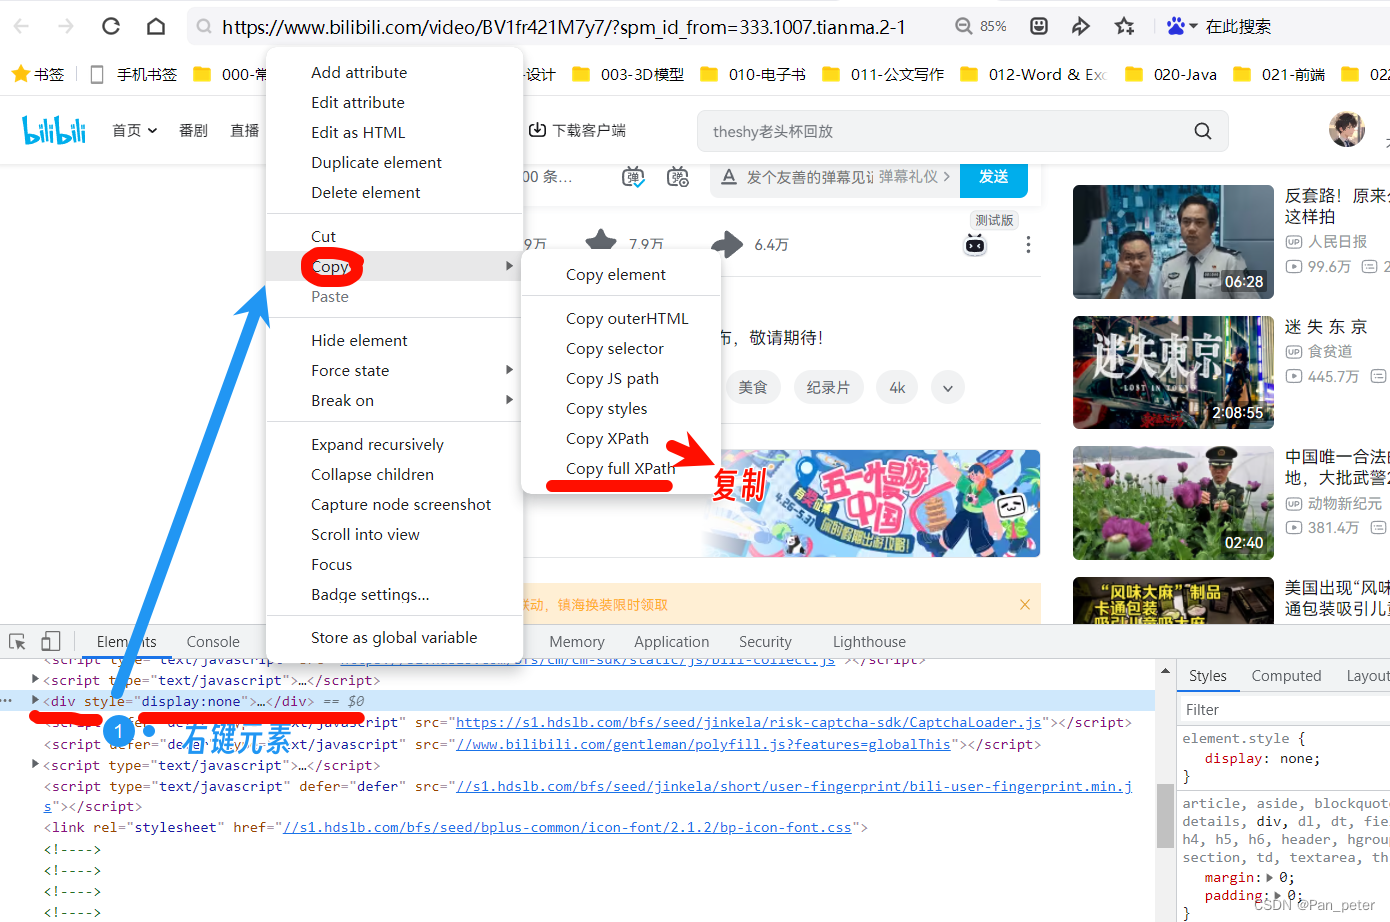Click the favorite star icon beside 7.9万
Viewport: 1390px width, 922px height.
point(601,239)
